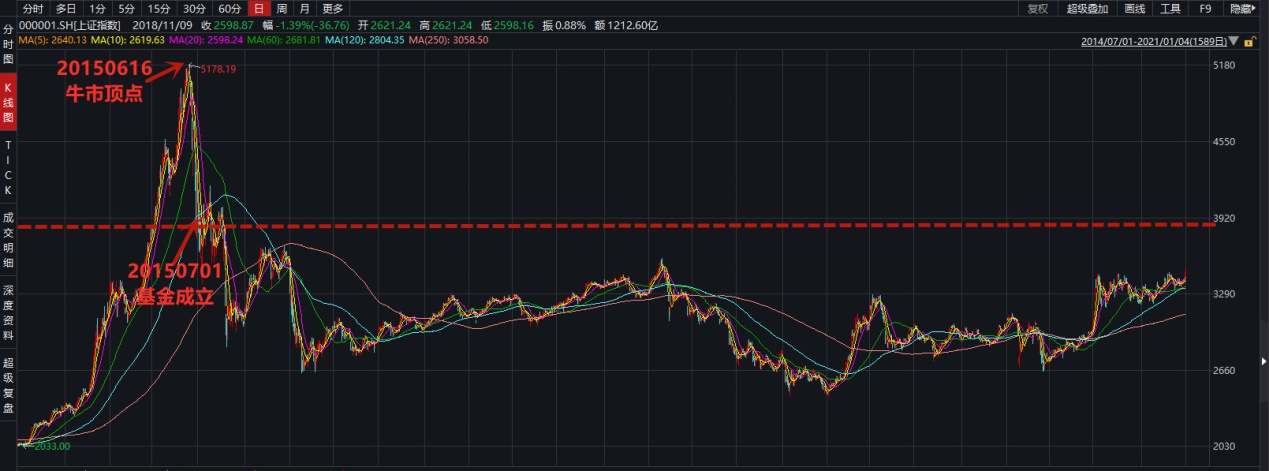Open the 深度资料 sidebar panel
Image resolution: width=1269 pixels, height=471 pixels.
click(8, 312)
